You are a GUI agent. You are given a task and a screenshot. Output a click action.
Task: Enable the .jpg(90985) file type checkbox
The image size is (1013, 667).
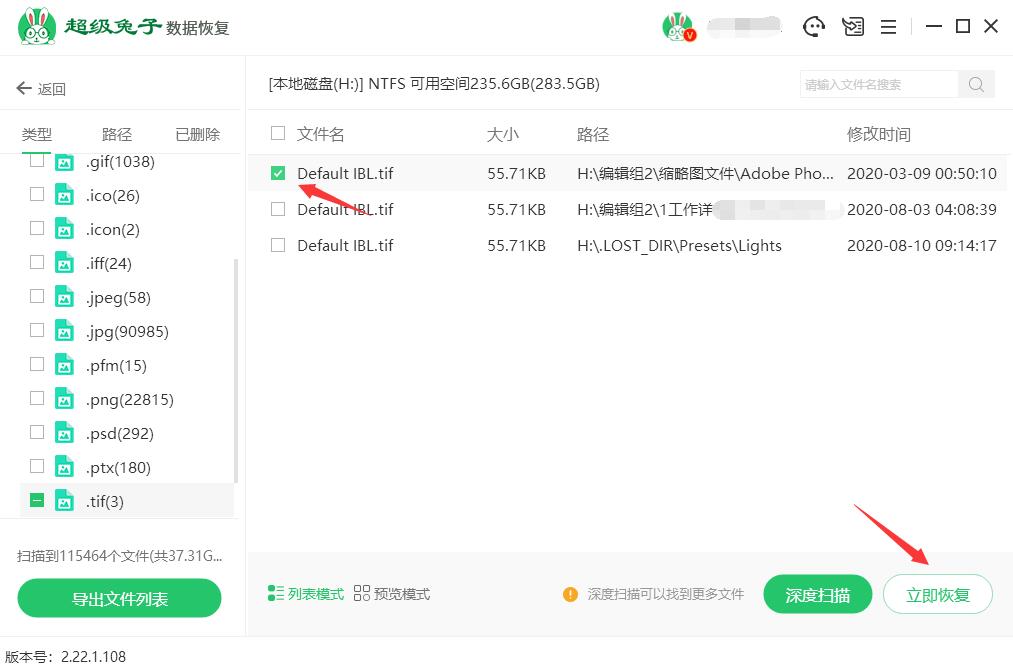tap(37, 331)
